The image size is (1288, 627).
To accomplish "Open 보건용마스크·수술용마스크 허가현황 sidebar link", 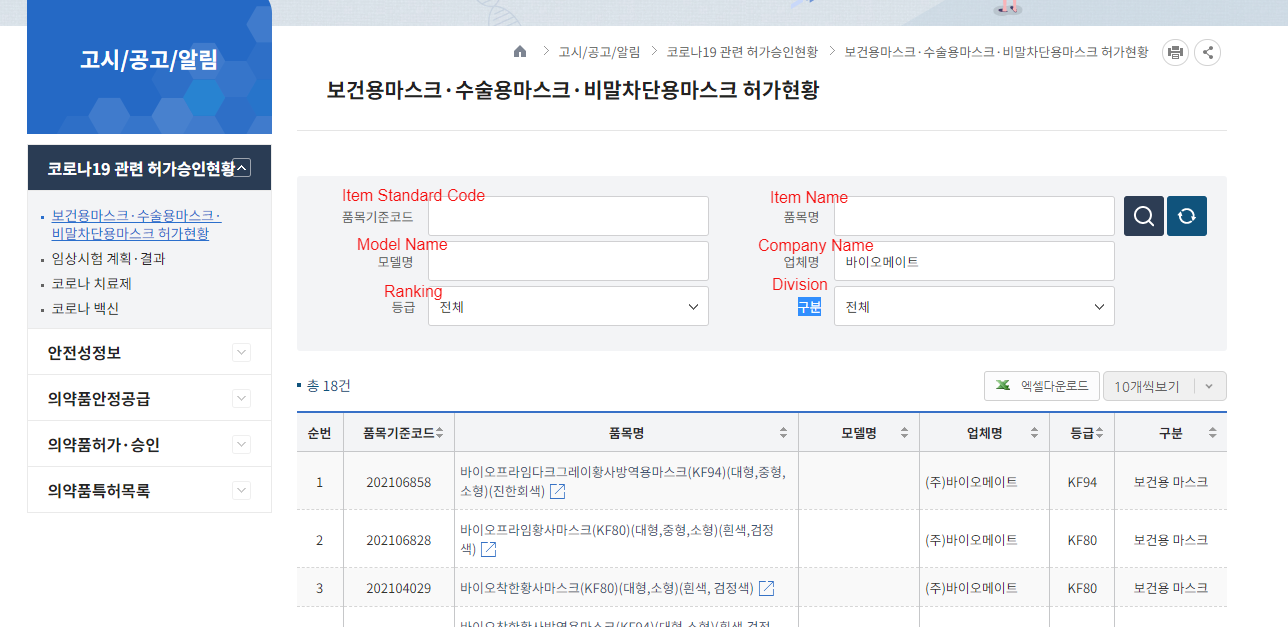I will [x=136, y=225].
